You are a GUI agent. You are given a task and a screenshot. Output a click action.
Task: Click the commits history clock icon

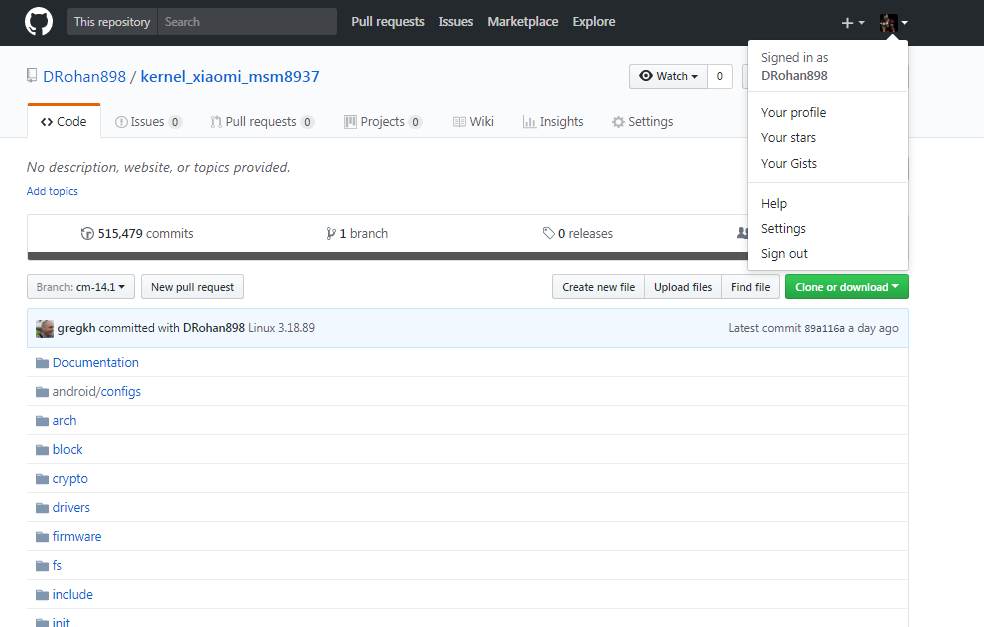[x=87, y=233]
